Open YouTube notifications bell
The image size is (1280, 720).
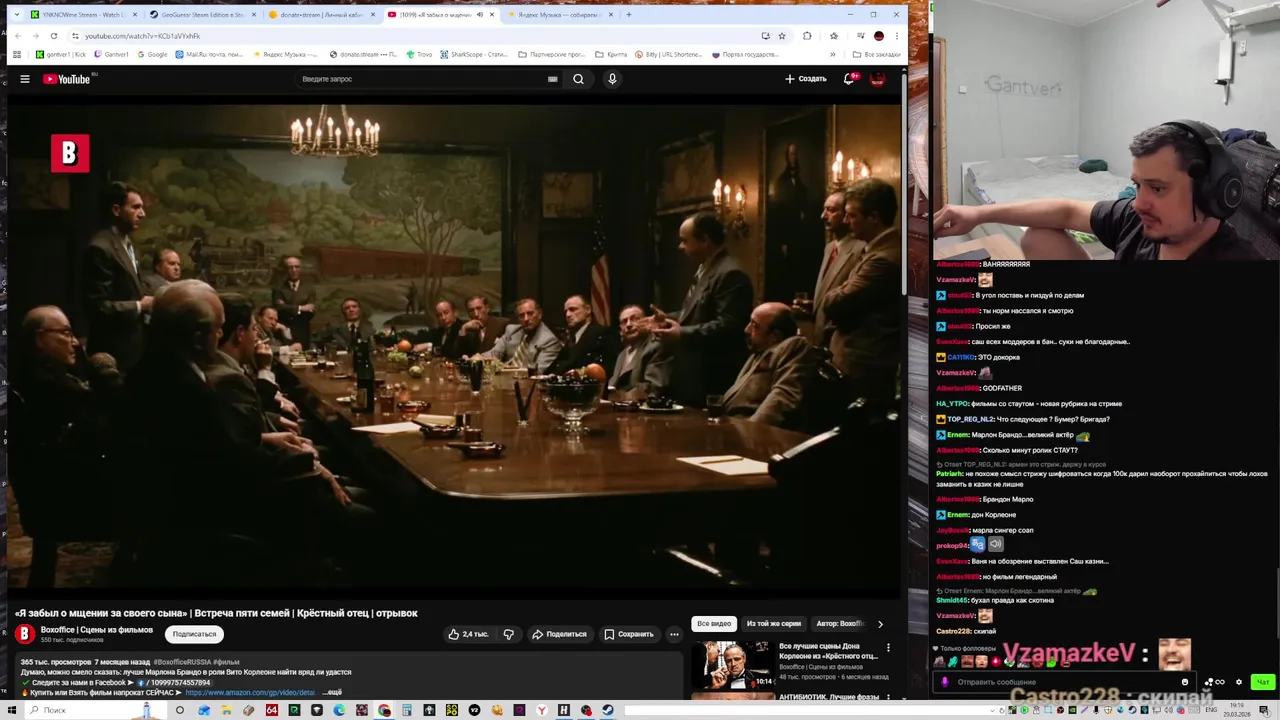pos(849,79)
